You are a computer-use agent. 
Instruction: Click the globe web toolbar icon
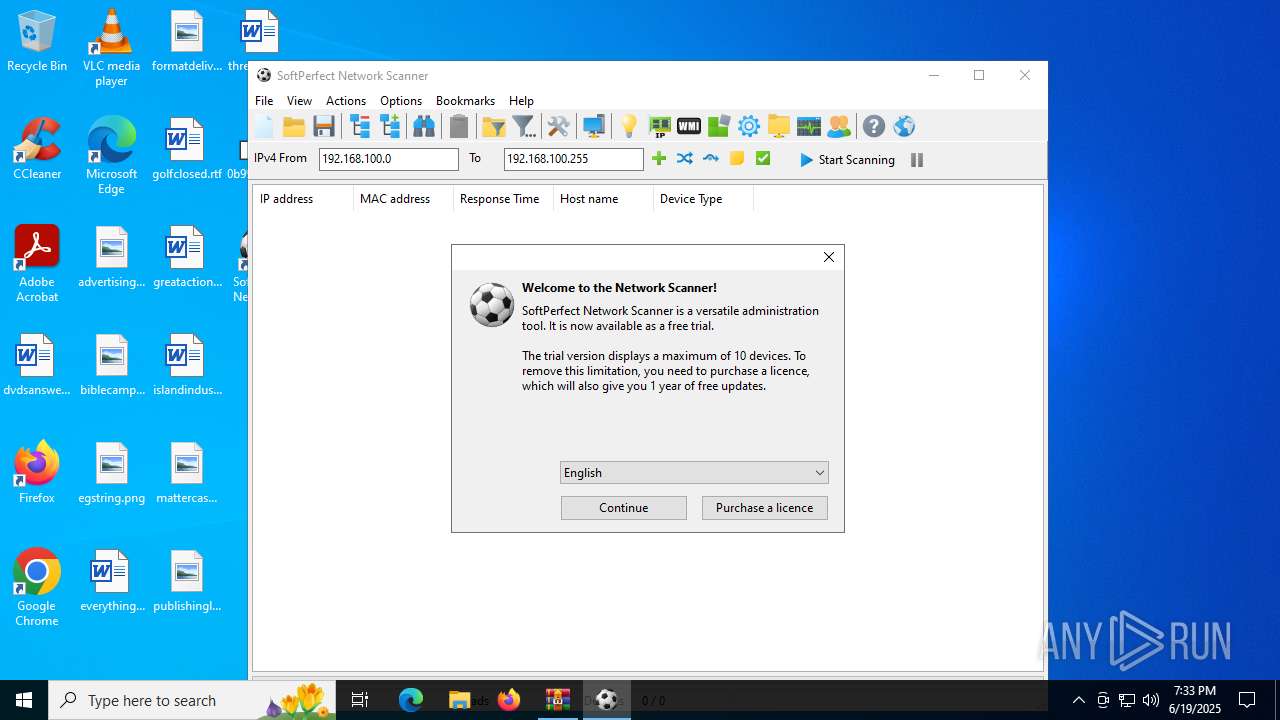[904, 126]
